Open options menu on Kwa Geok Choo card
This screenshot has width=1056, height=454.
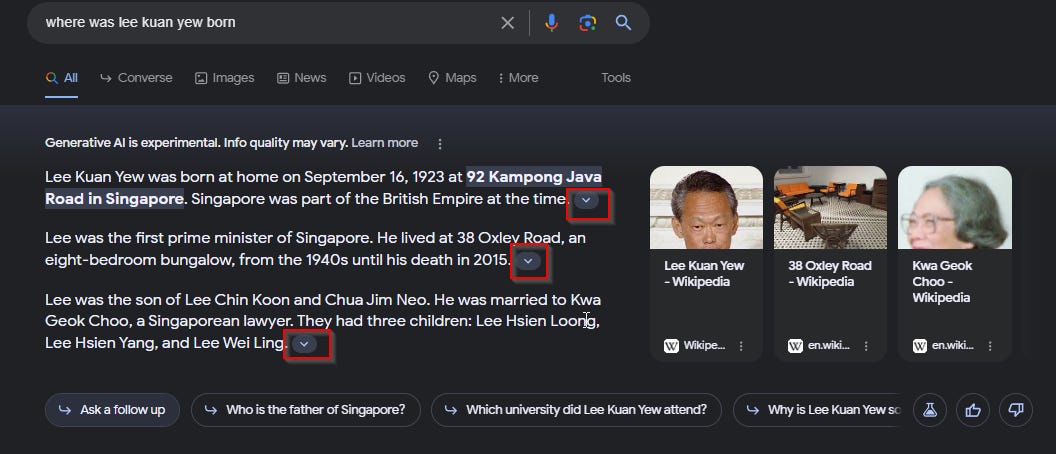click(990, 346)
